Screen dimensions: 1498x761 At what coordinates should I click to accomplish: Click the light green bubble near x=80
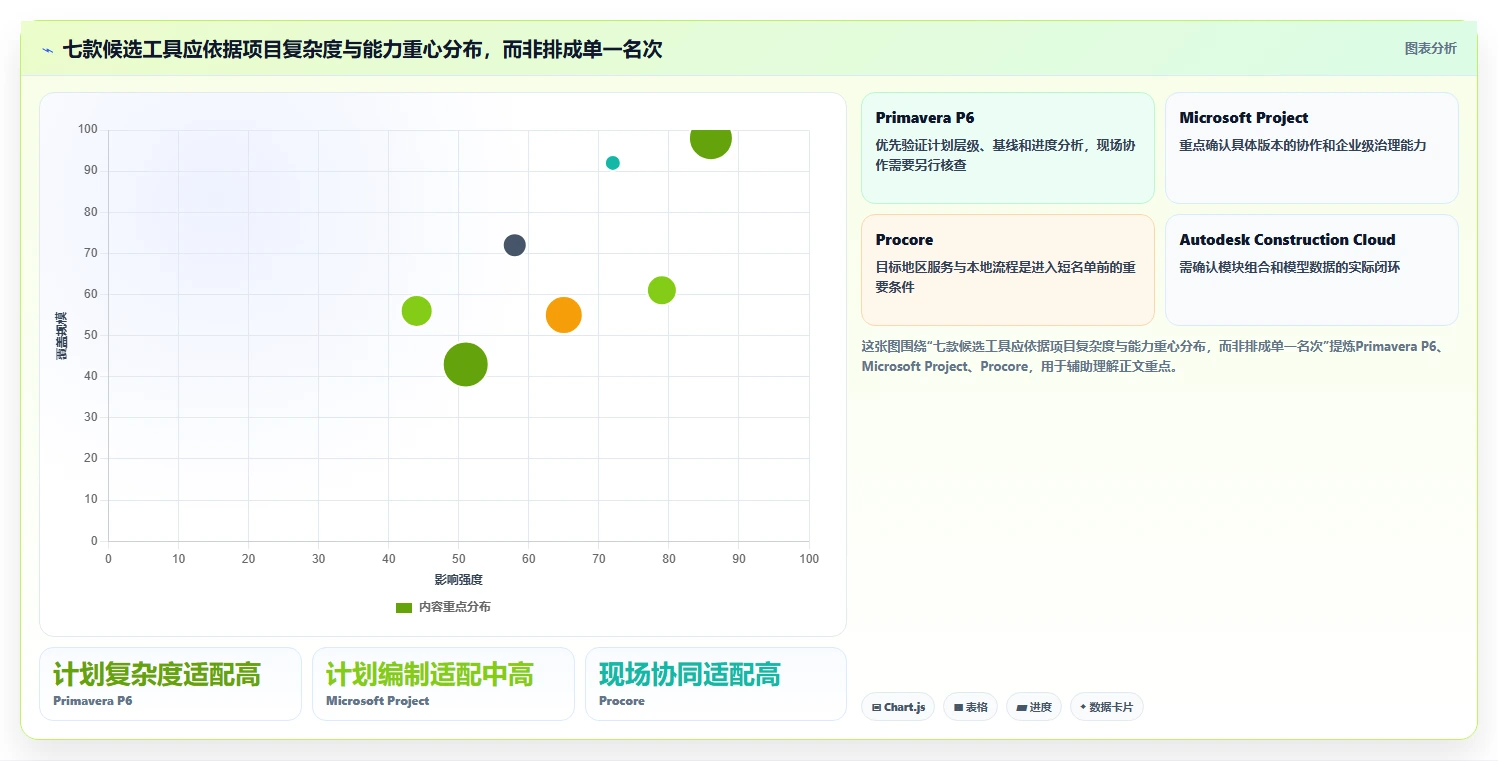click(662, 290)
